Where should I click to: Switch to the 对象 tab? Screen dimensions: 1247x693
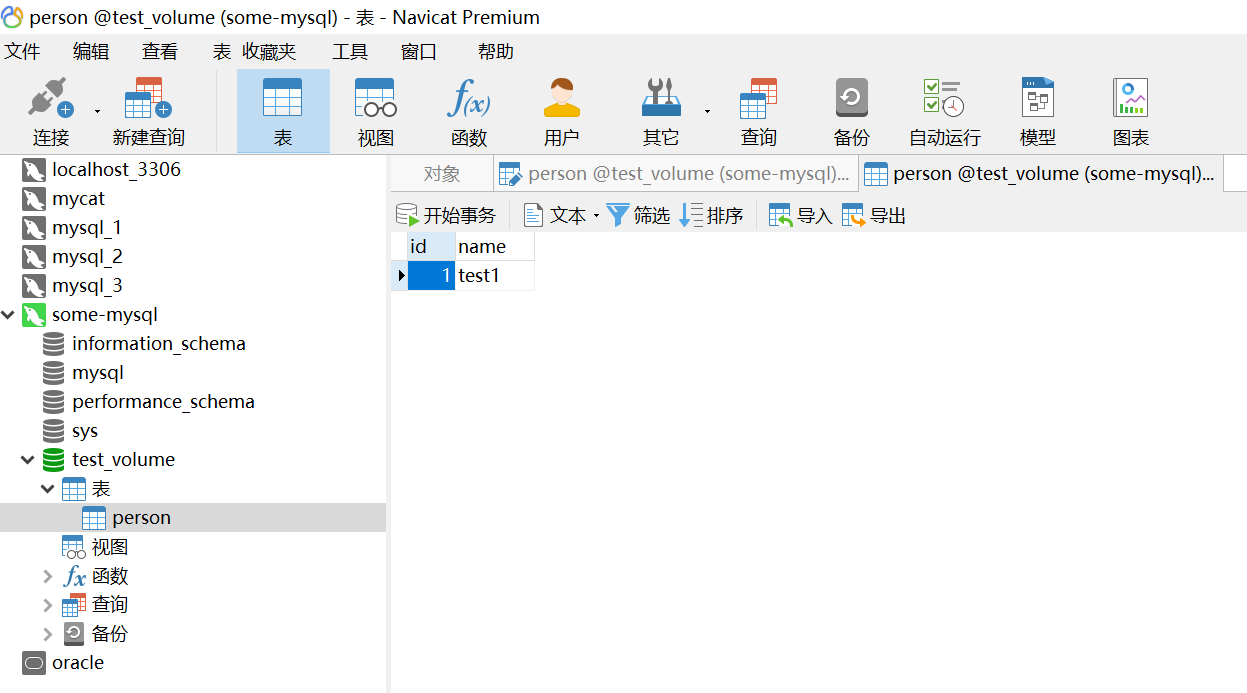tap(441, 174)
